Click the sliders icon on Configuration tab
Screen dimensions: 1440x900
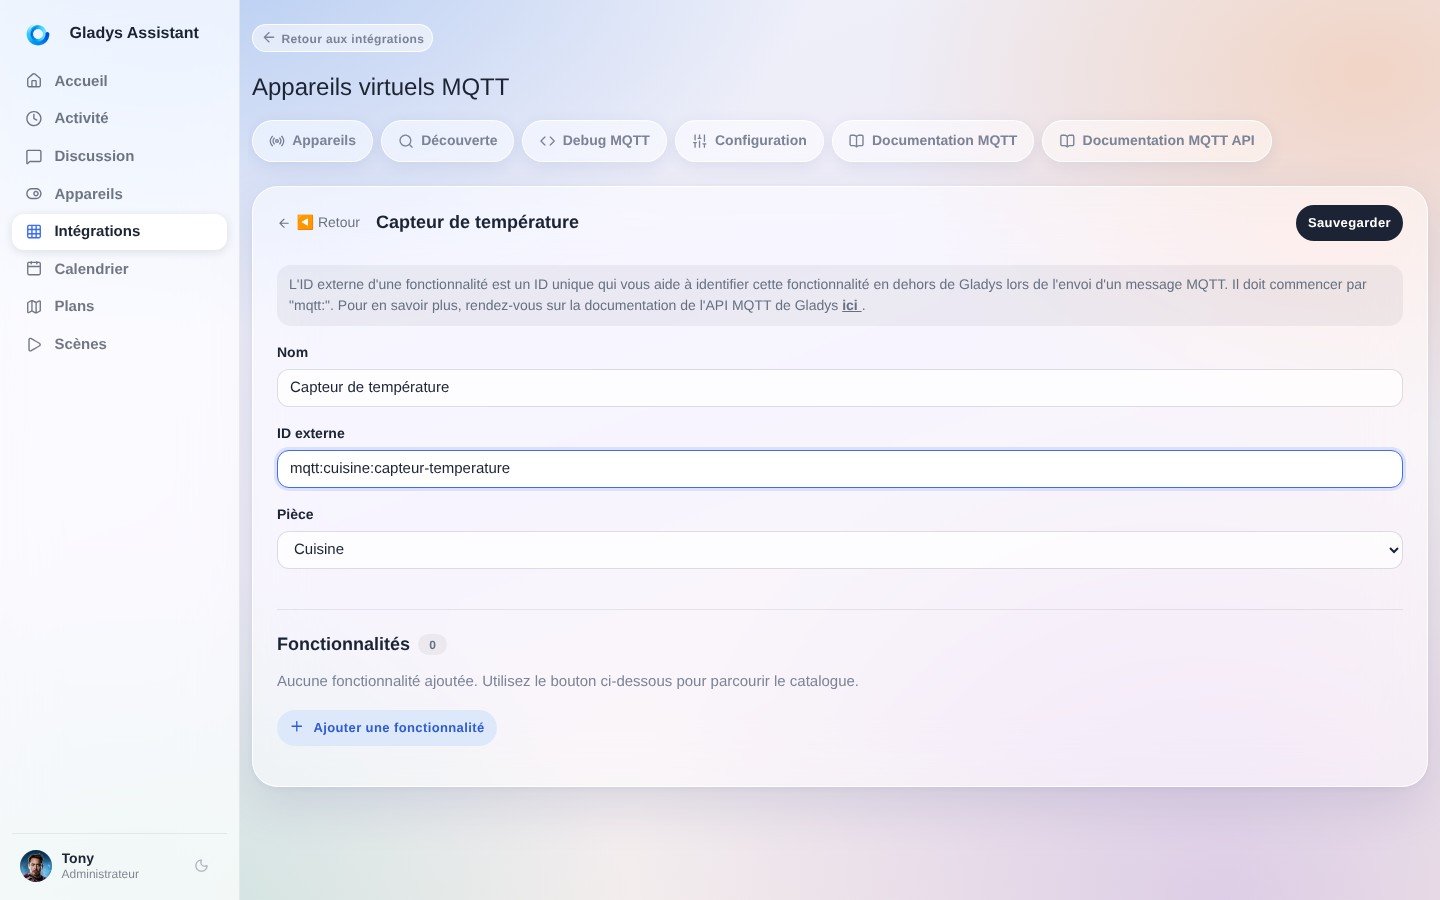(700, 141)
